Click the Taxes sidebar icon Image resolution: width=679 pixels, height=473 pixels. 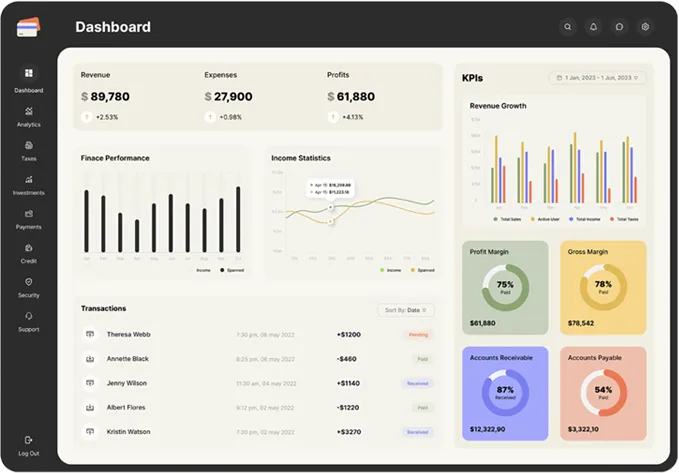tap(29, 146)
